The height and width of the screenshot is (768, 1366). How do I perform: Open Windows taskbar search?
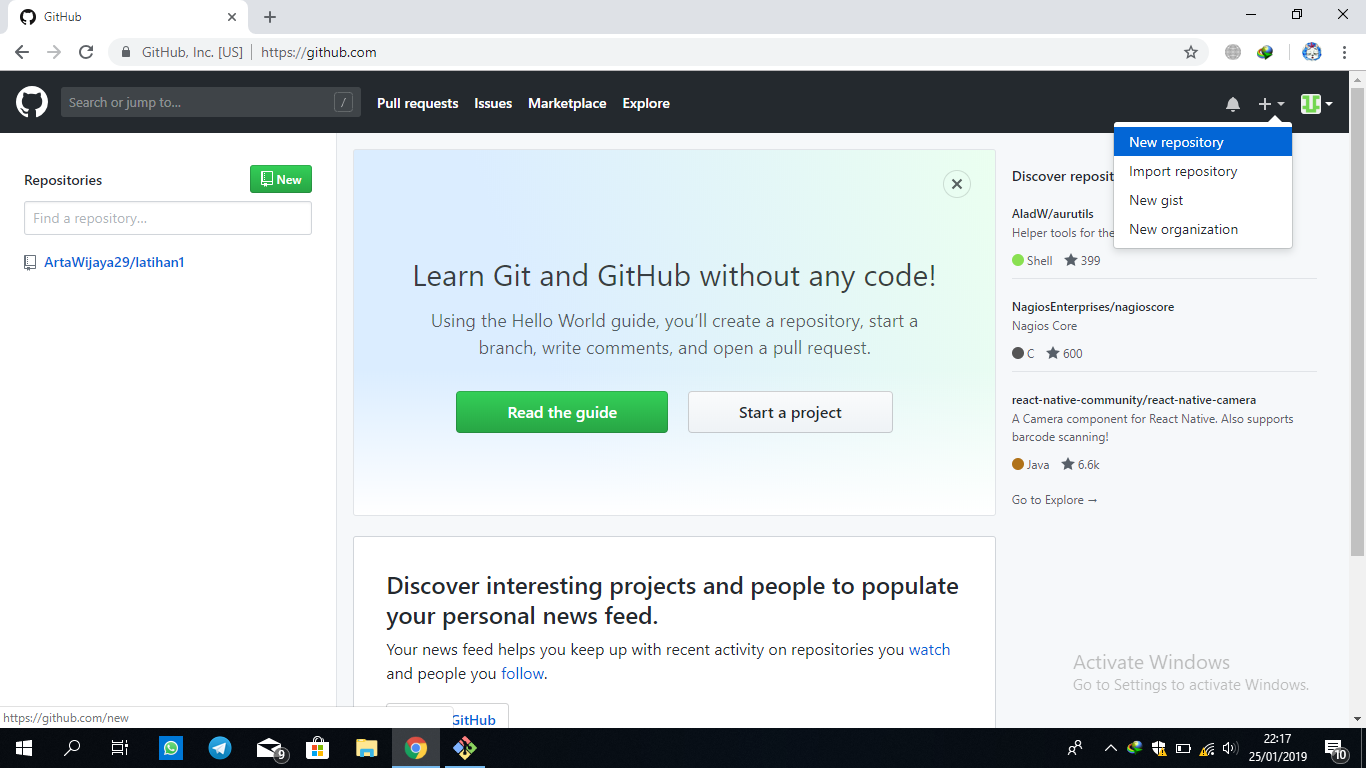(72, 748)
